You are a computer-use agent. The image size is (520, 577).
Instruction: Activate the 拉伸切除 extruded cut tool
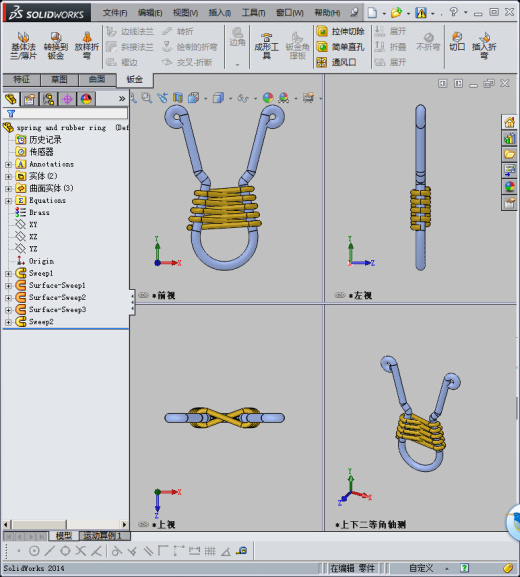tap(340, 32)
